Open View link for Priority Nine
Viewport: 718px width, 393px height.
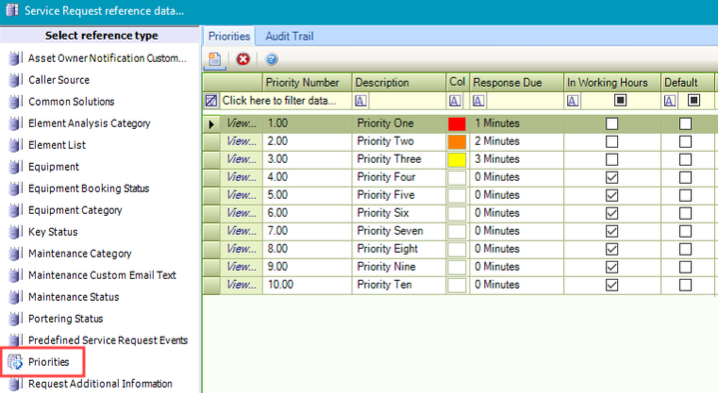[241, 267]
